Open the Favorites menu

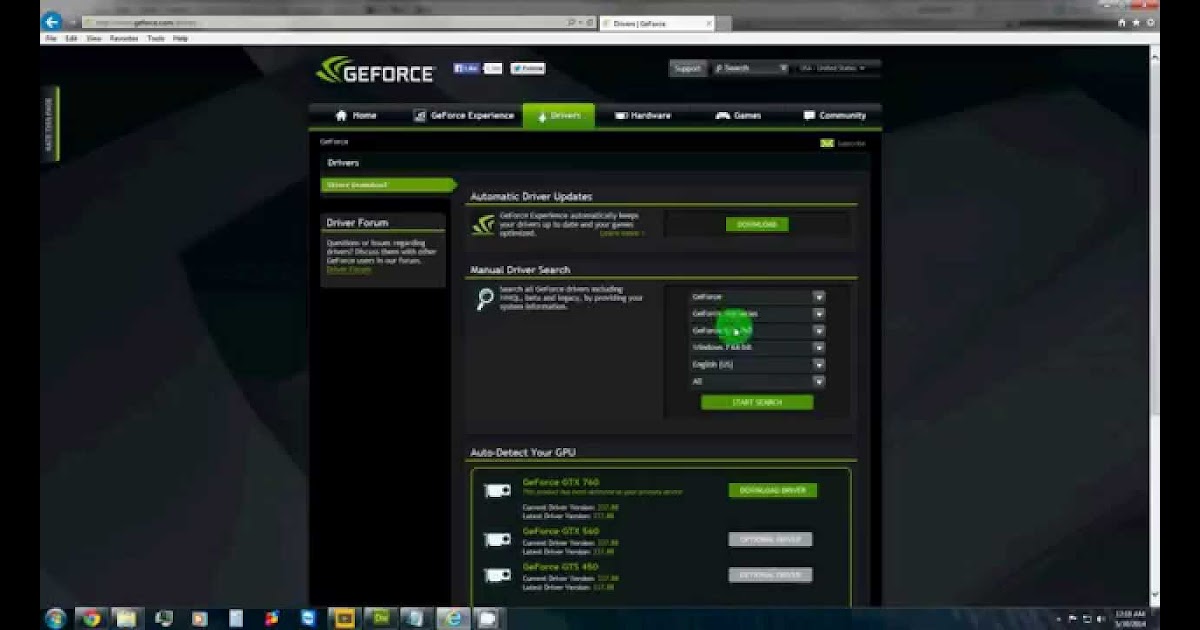pos(124,38)
